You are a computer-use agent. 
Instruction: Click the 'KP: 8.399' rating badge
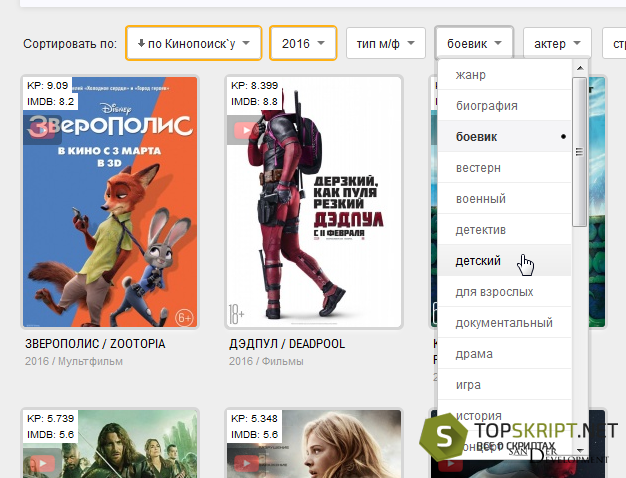coord(254,85)
